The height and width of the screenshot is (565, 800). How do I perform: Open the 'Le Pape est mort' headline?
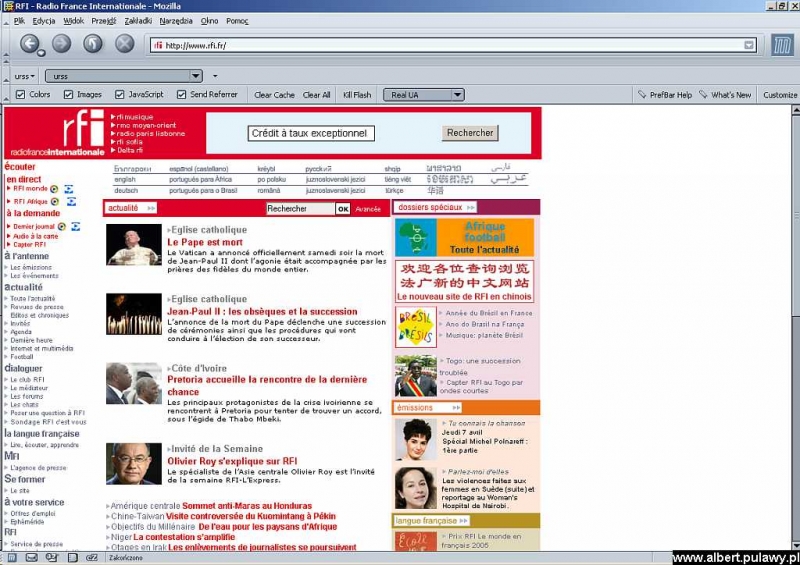[x=205, y=242]
